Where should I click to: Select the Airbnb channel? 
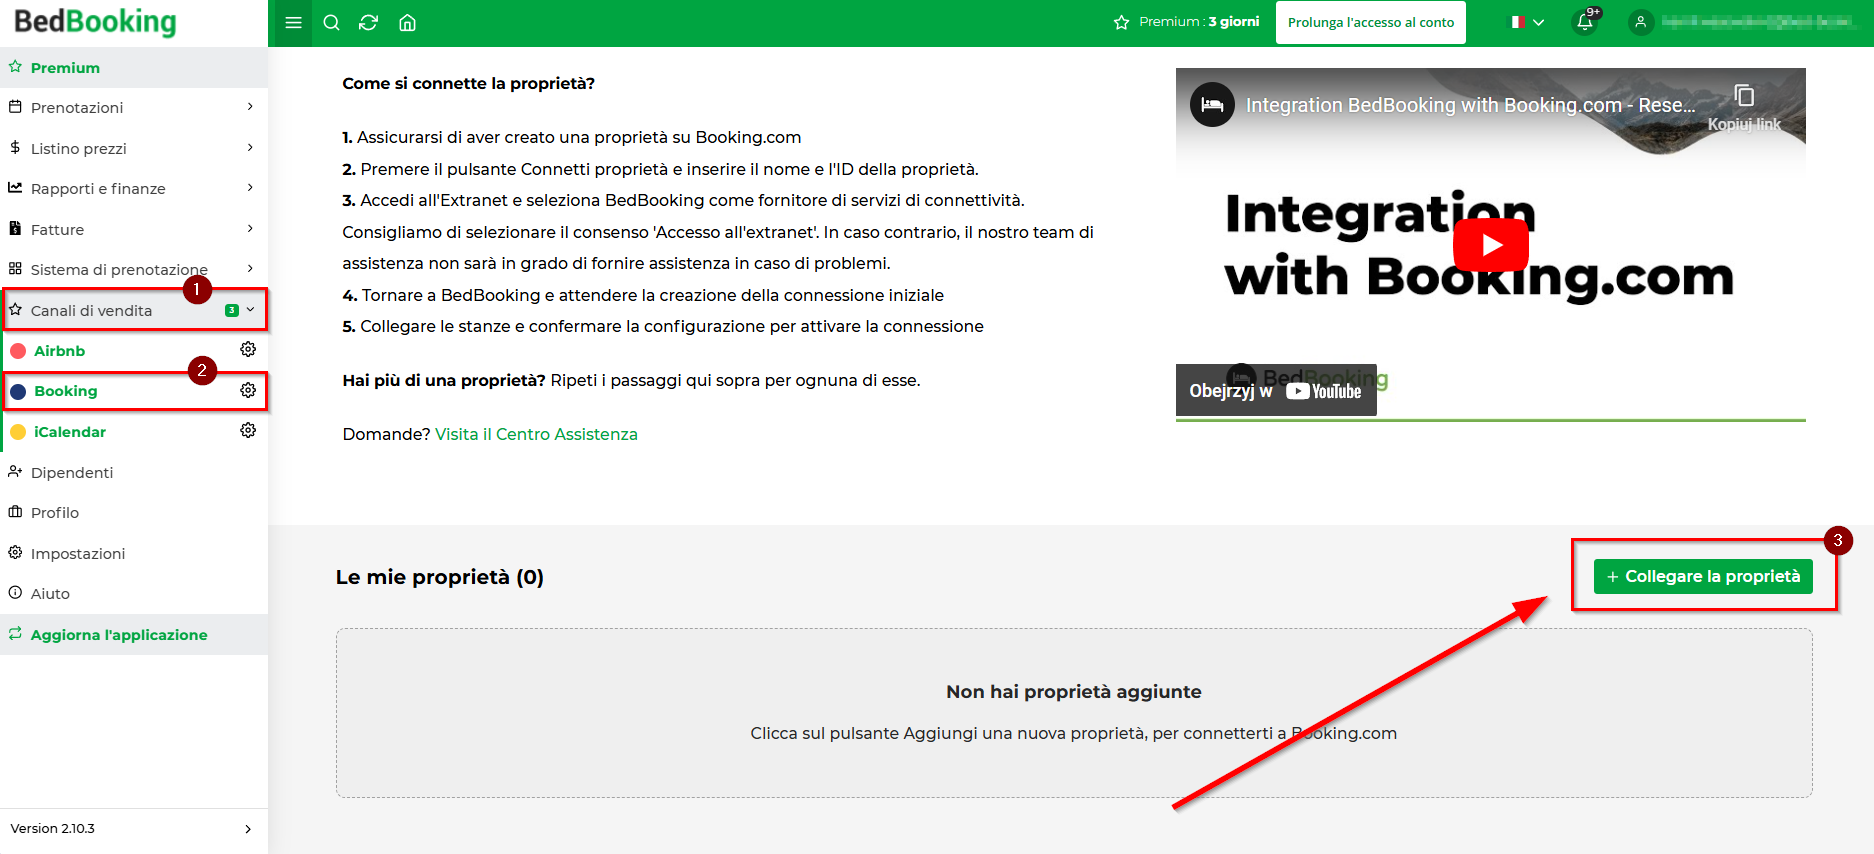(x=59, y=351)
